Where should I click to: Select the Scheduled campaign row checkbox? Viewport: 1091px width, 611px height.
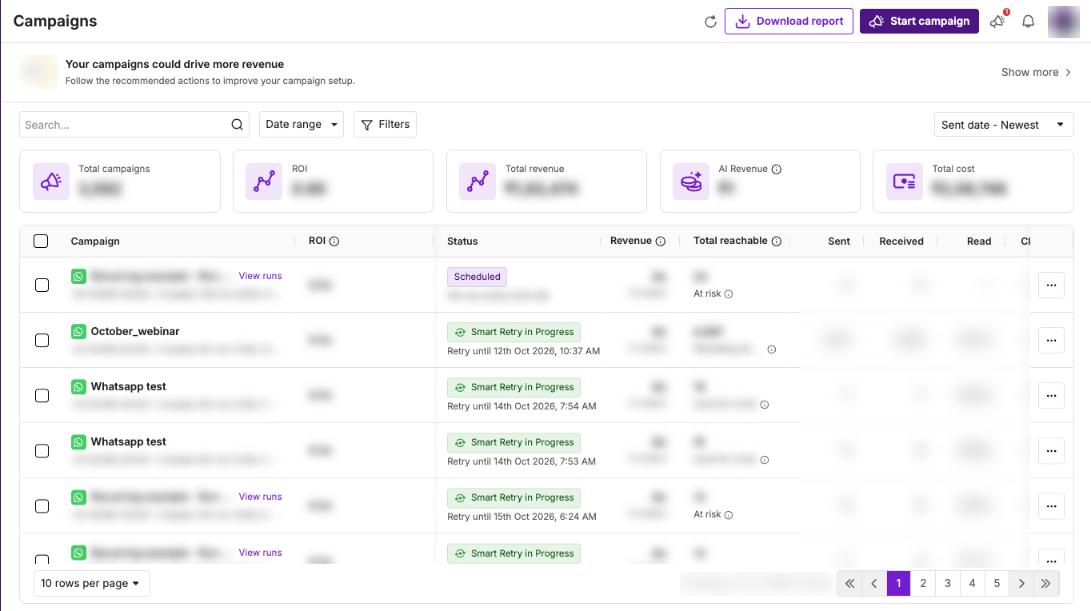[42, 285]
